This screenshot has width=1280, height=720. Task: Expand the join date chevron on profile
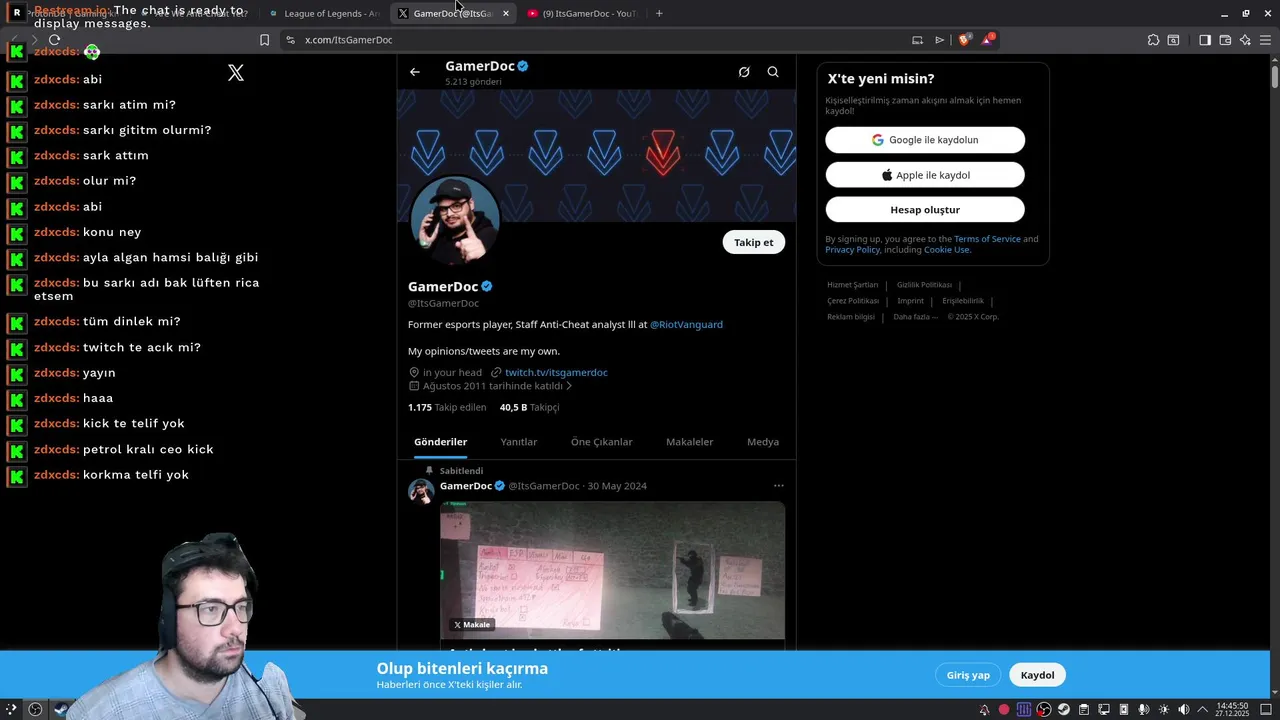(x=569, y=386)
